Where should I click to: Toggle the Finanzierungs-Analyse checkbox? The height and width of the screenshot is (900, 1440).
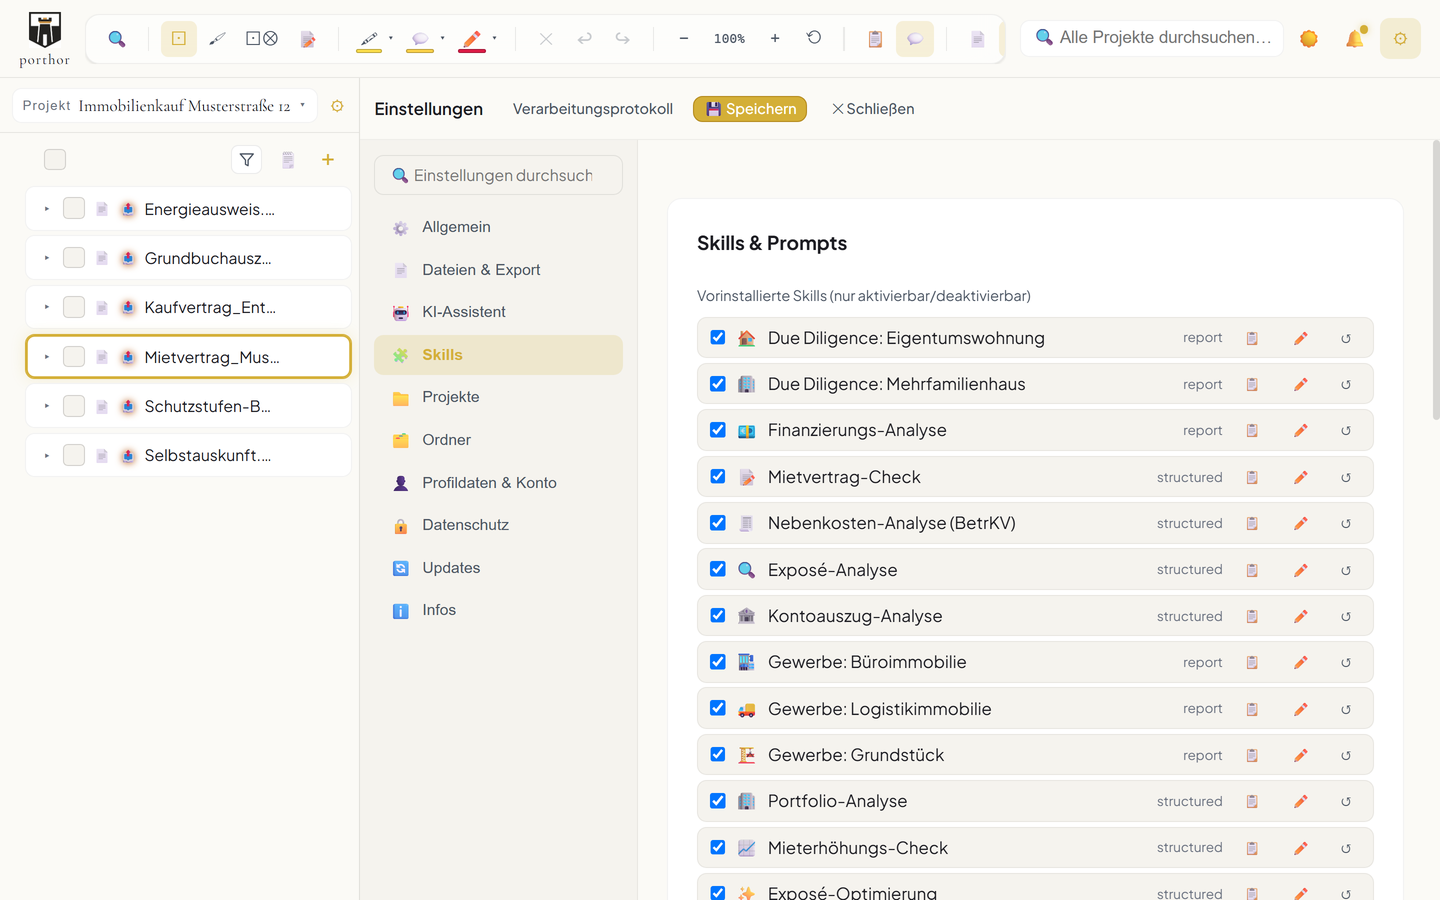tap(718, 430)
